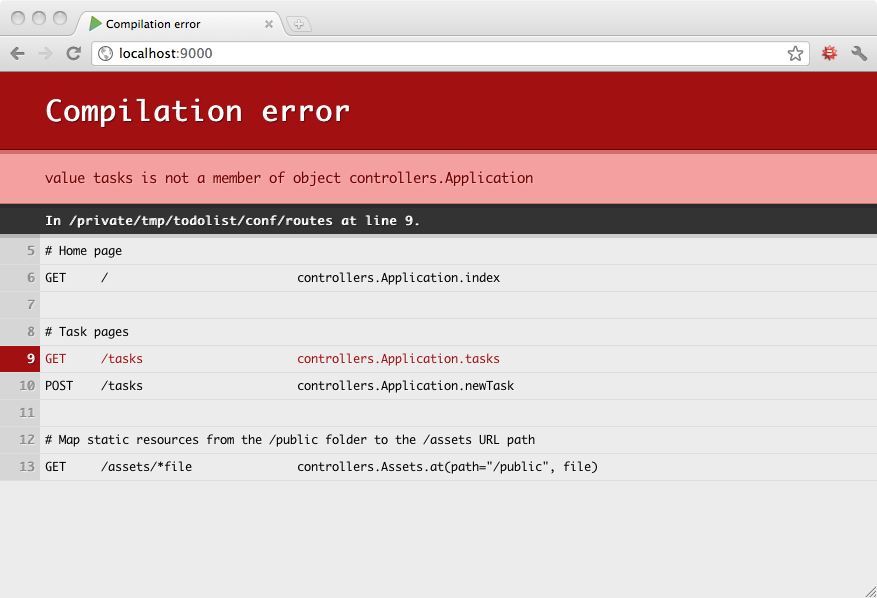This screenshot has height=598, width=877.
Task: Open the red bug extension icon
Action: tap(829, 54)
